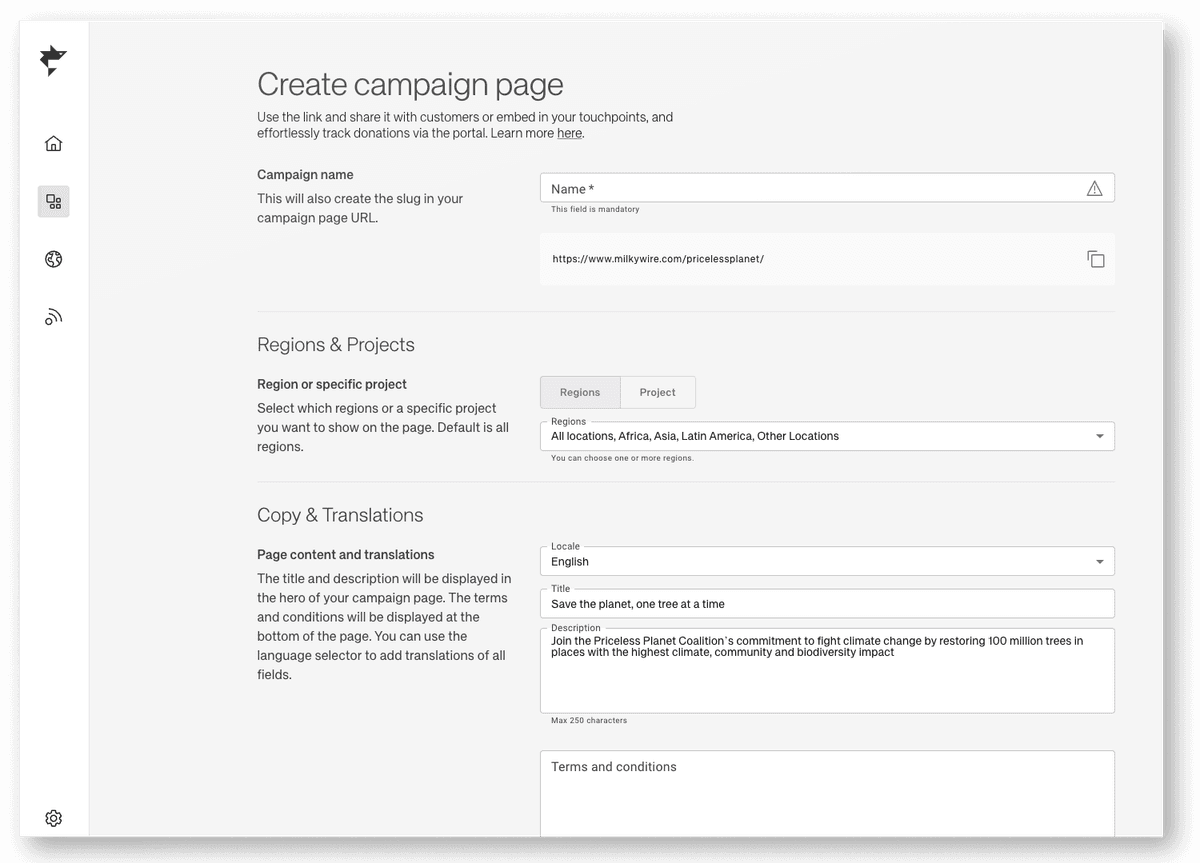Click into the Title input field

[826, 604]
